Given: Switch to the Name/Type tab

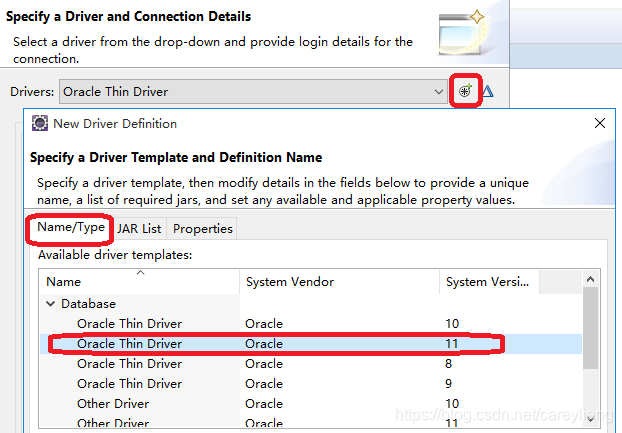Looking at the screenshot, I should click(71, 228).
